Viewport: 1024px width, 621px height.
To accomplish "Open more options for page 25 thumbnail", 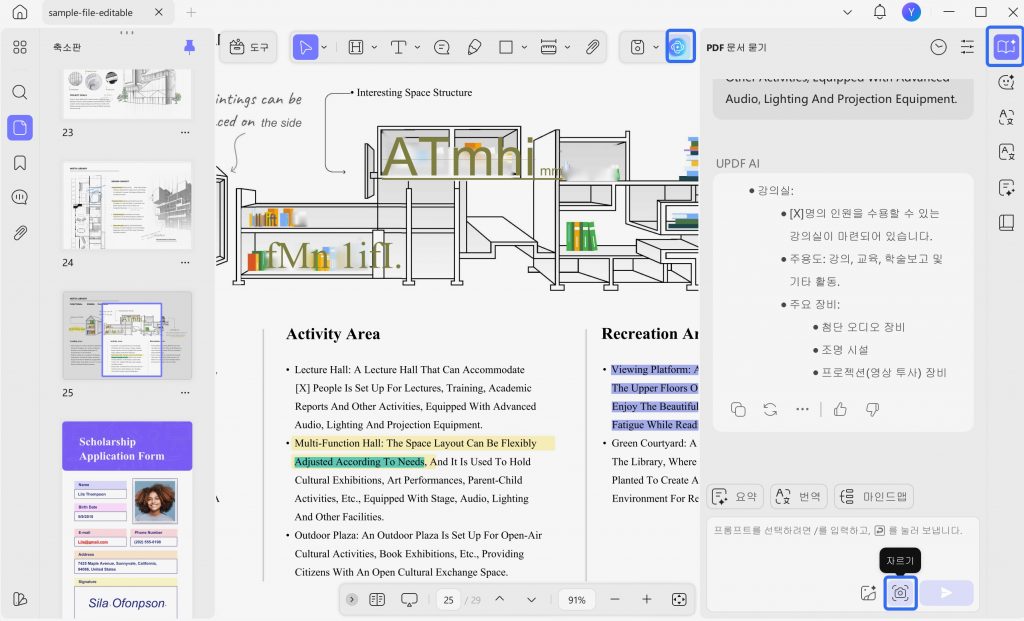I will 185,392.
